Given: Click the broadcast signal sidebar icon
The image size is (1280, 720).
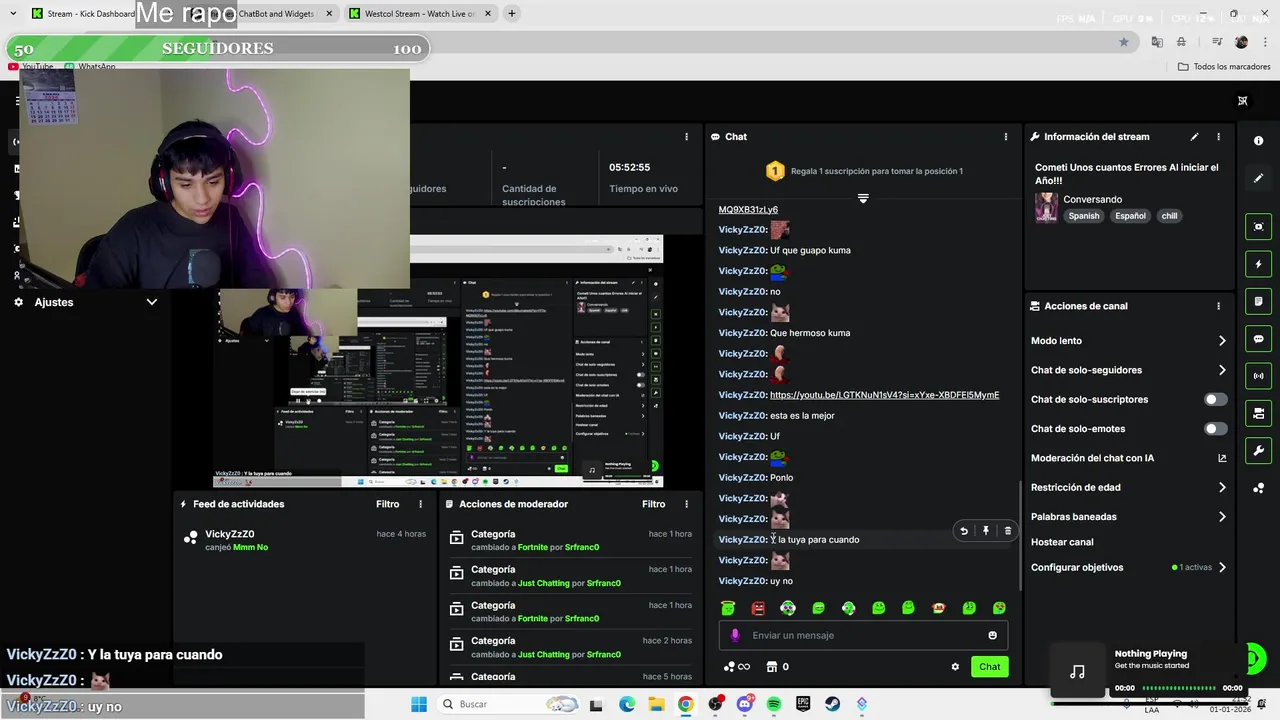Looking at the screenshot, I should point(1258,376).
